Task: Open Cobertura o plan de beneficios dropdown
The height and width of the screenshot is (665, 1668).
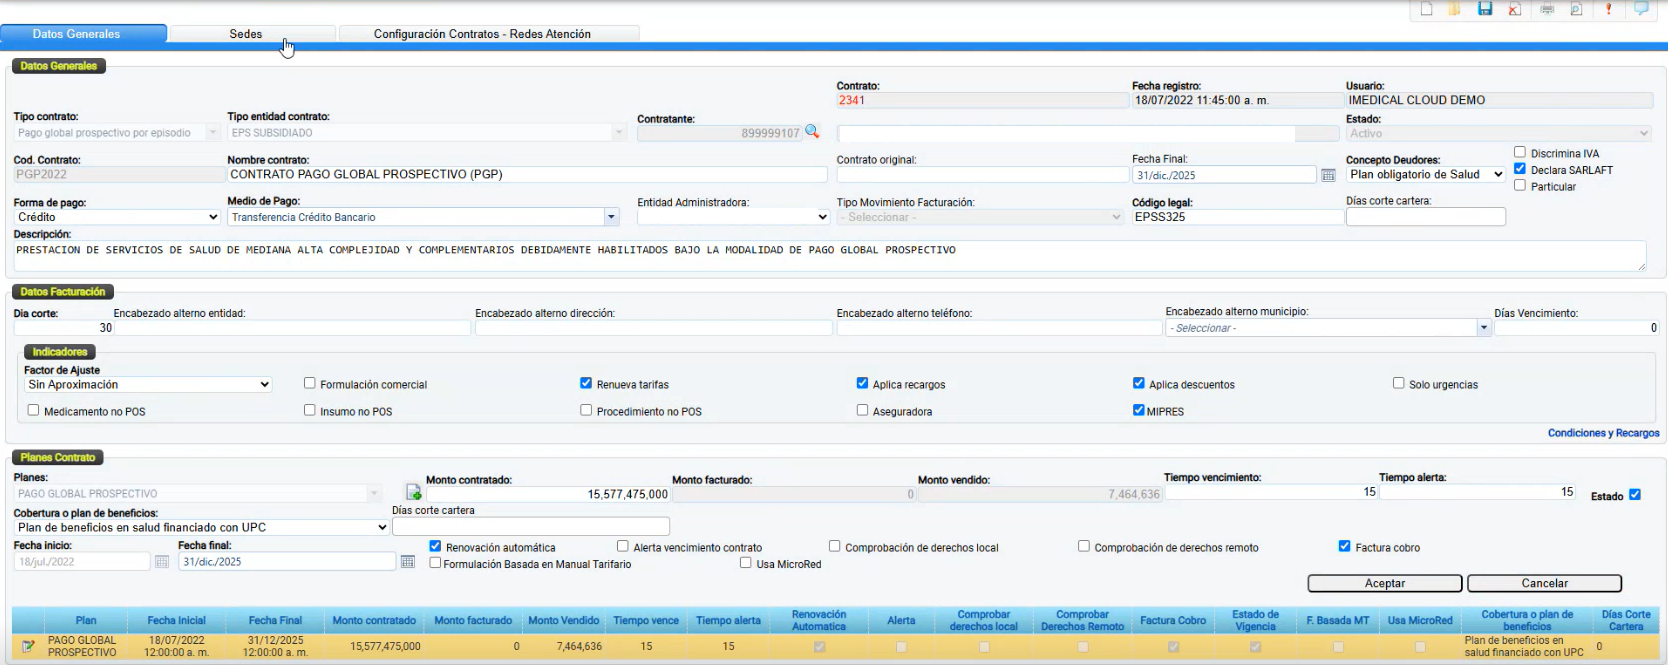Action: click(x=202, y=527)
